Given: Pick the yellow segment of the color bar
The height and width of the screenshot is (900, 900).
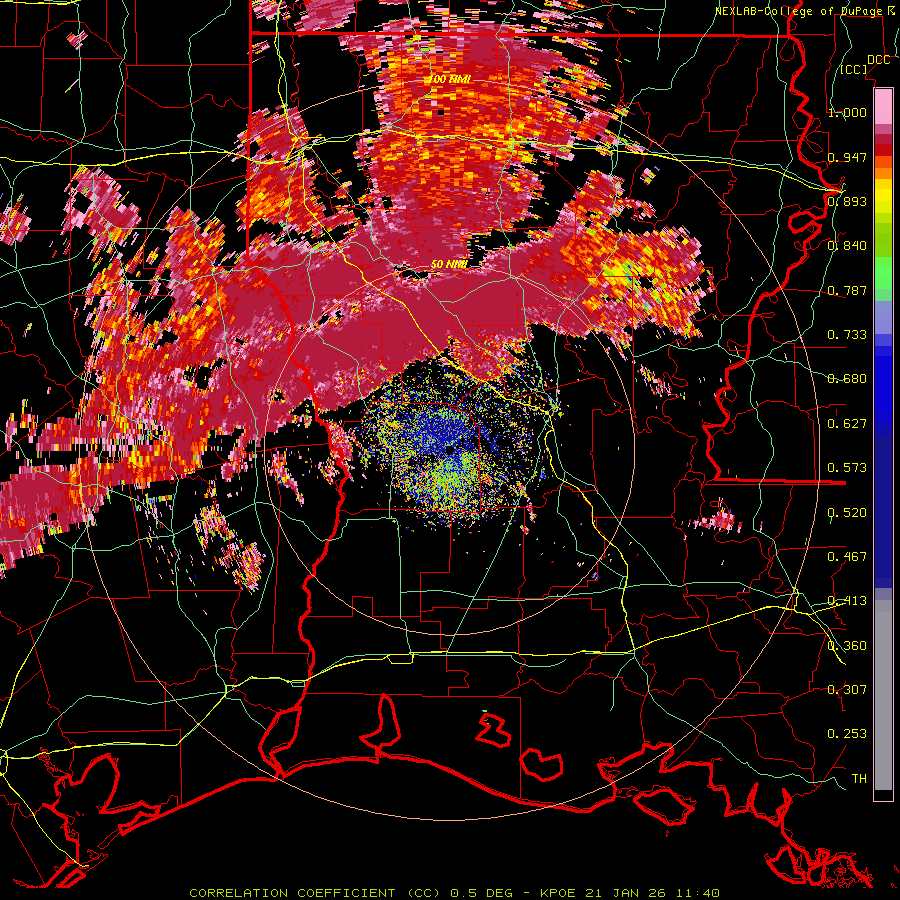Looking at the screenshot, I should [883, 197].
